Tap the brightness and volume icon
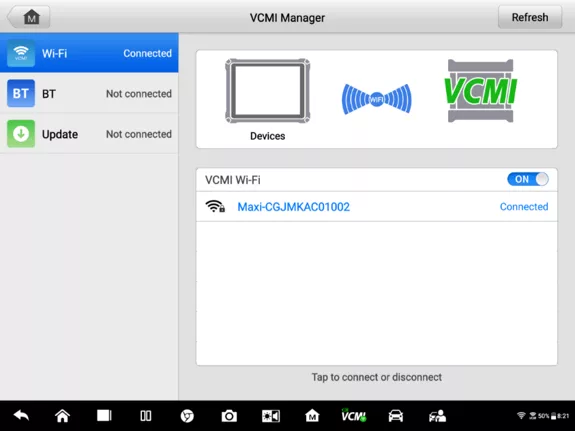Viewport: 575px width, 431px height. coord(271,416)
